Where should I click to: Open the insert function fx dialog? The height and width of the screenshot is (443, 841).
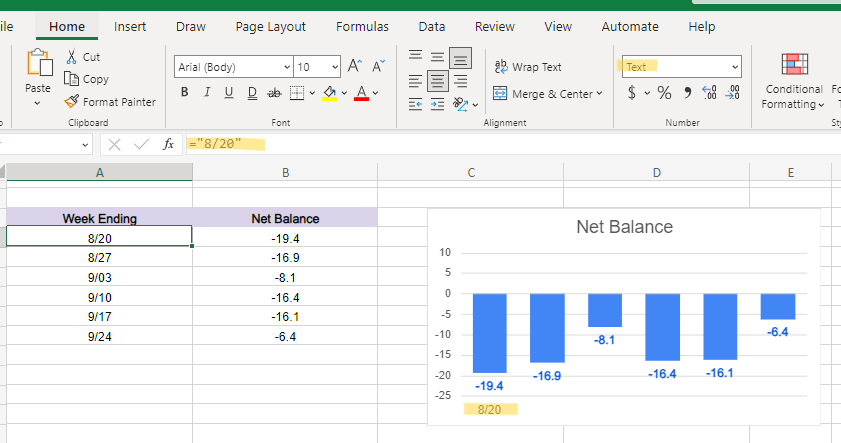168,144
